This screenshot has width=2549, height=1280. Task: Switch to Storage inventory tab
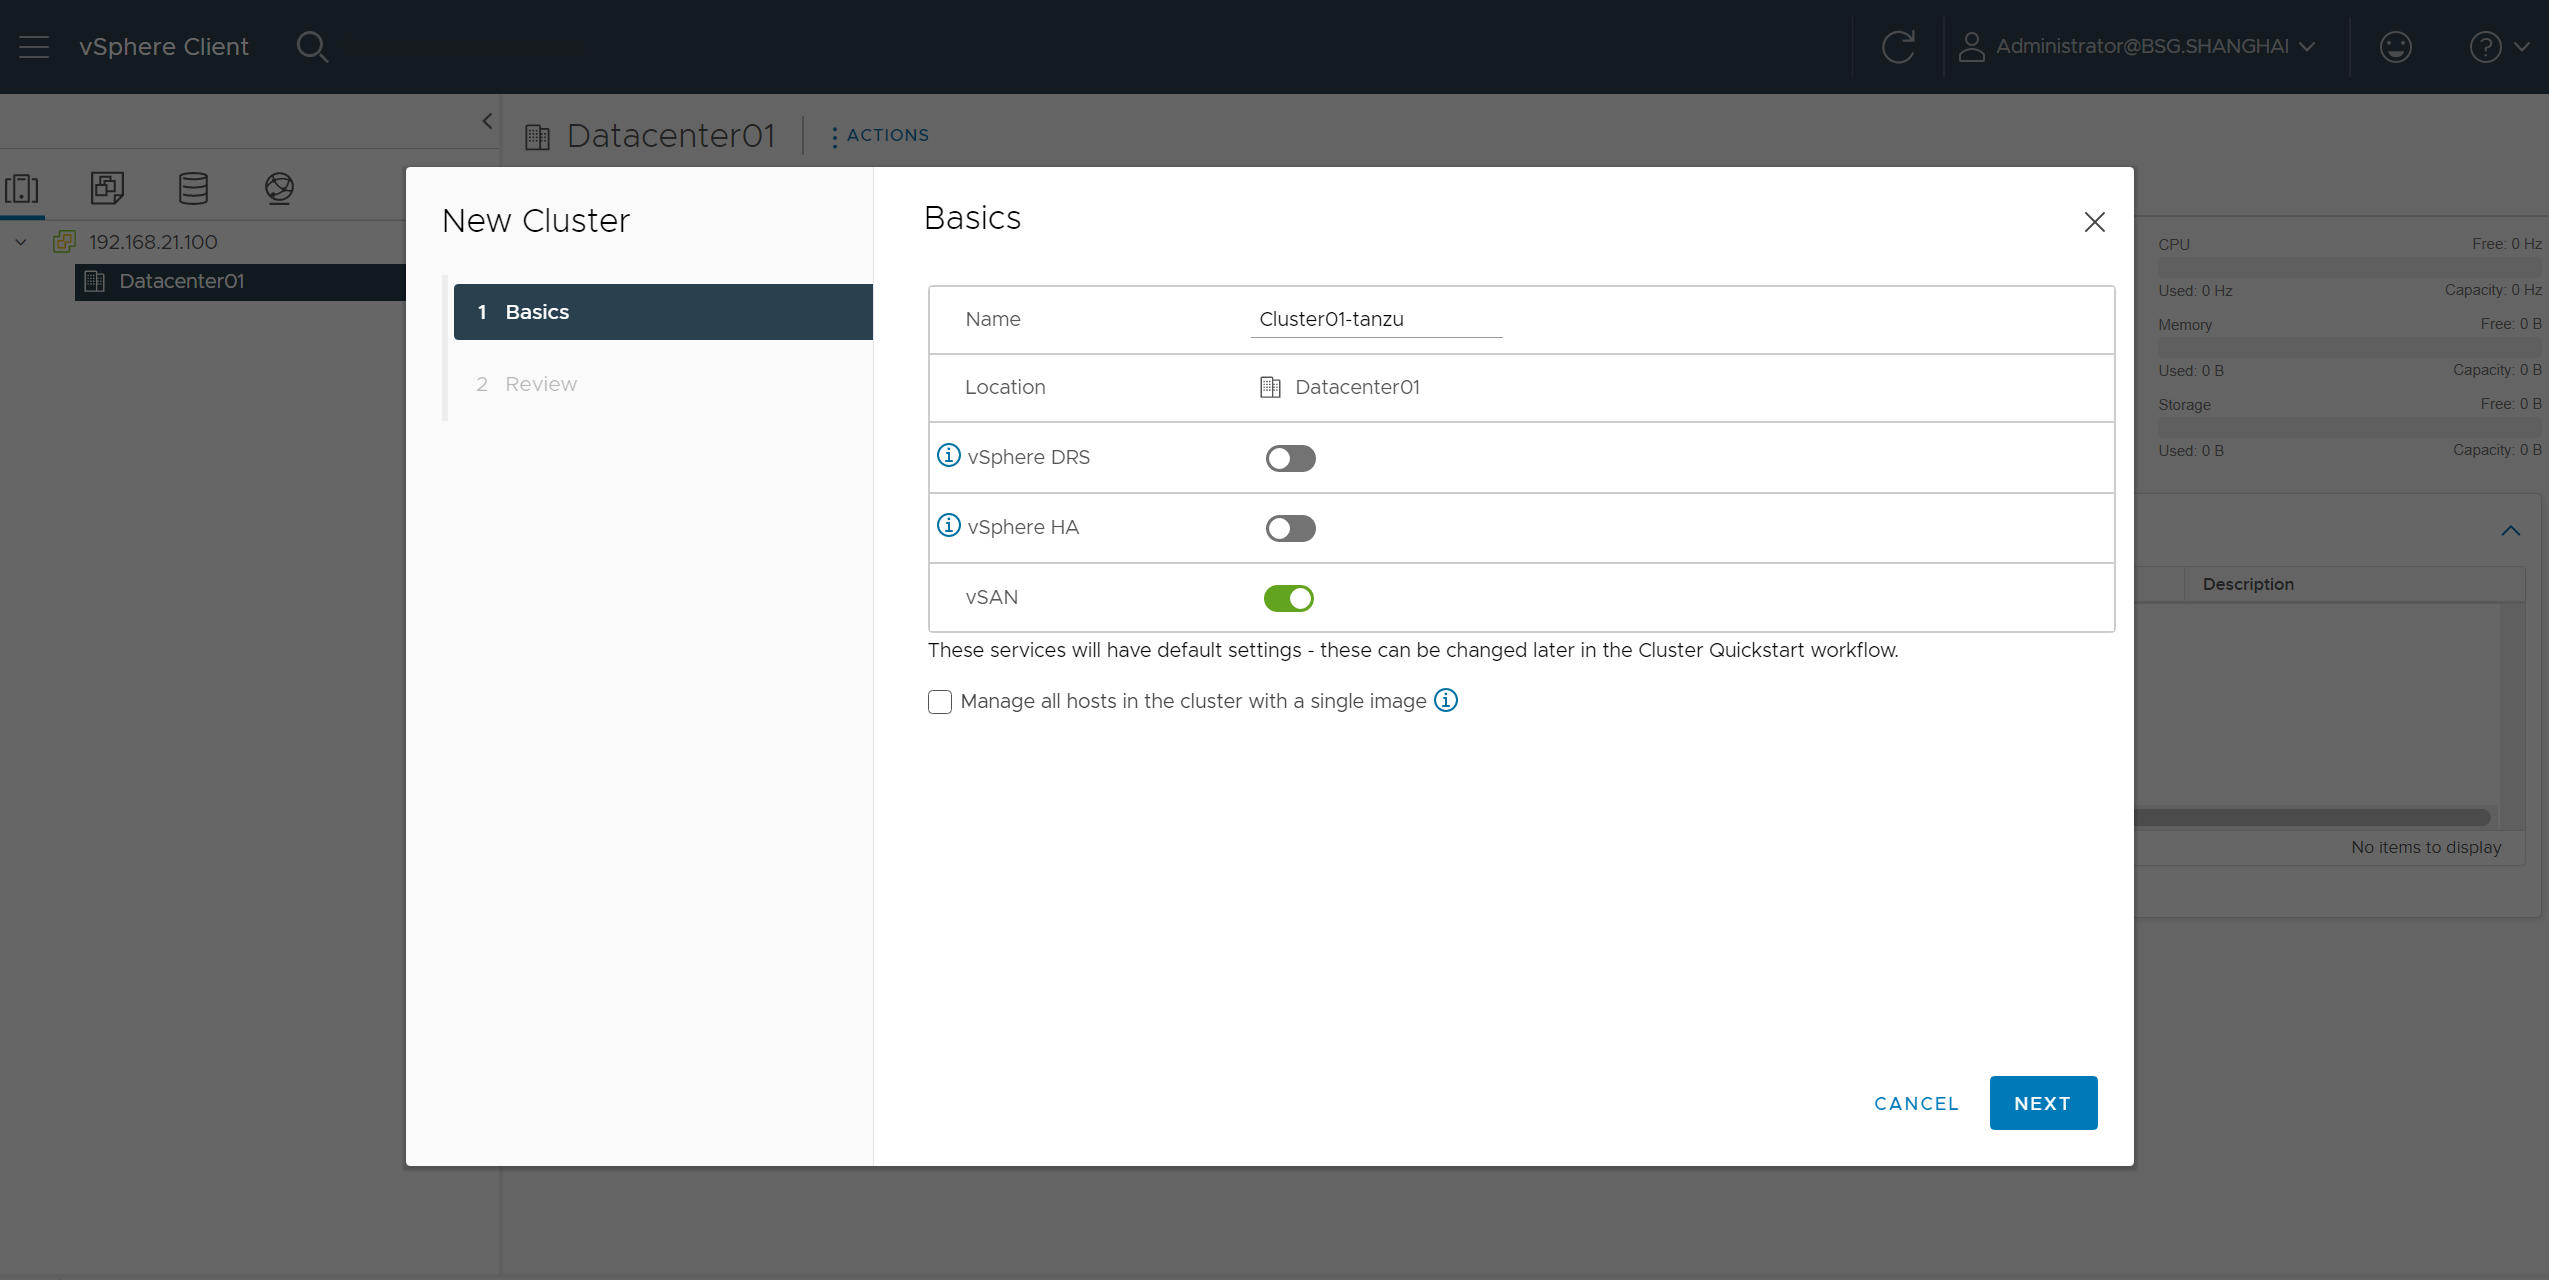[x=193, y=188]
